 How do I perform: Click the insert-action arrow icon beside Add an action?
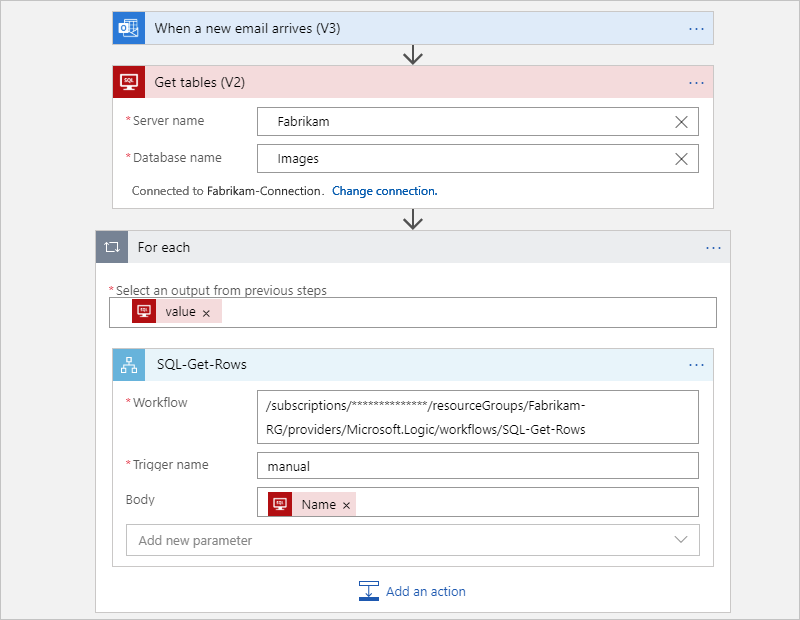369,591
